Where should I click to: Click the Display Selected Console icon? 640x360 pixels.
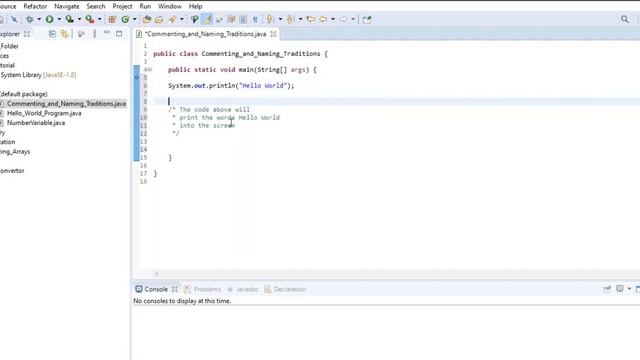coord(620,289)
